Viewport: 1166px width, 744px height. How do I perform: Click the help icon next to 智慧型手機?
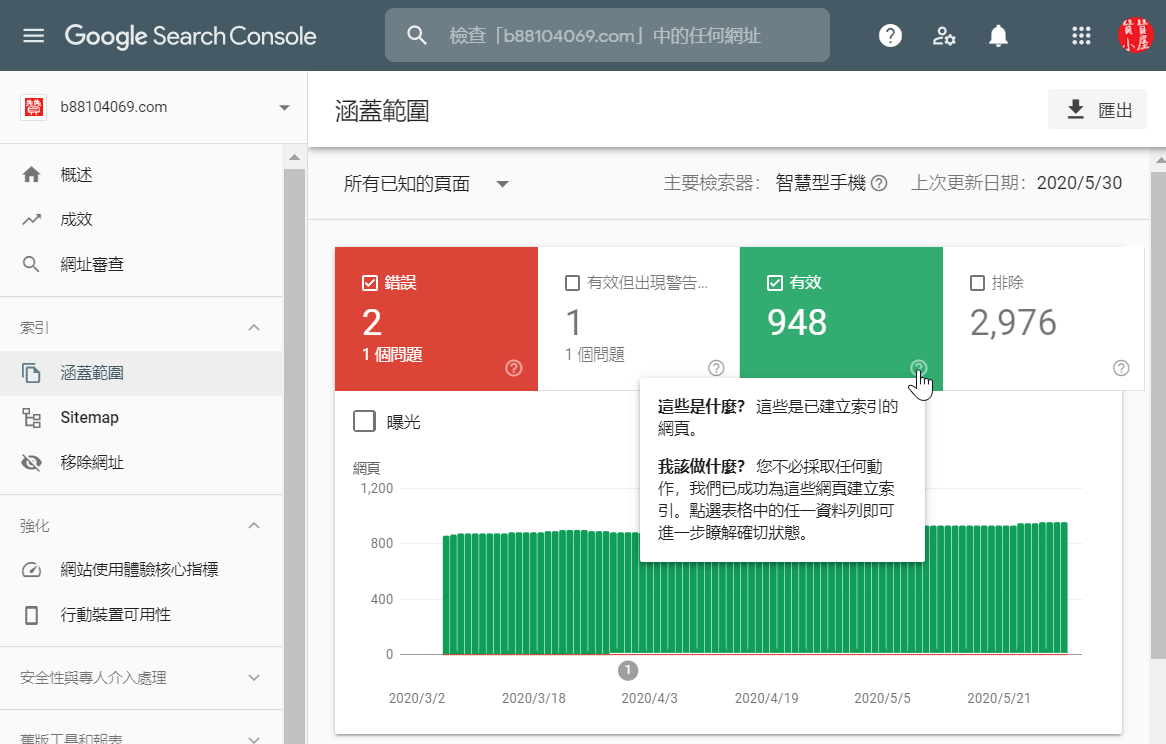click(x=879, y=183)
